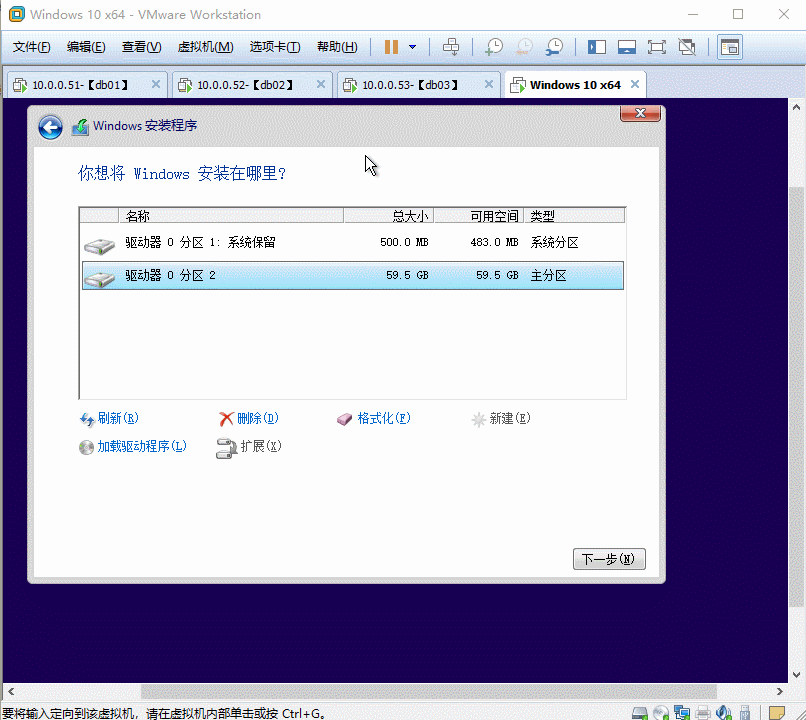Click 扩展(X) to extend partition
Screen dimensions: 806x720
tap(249, 447)
